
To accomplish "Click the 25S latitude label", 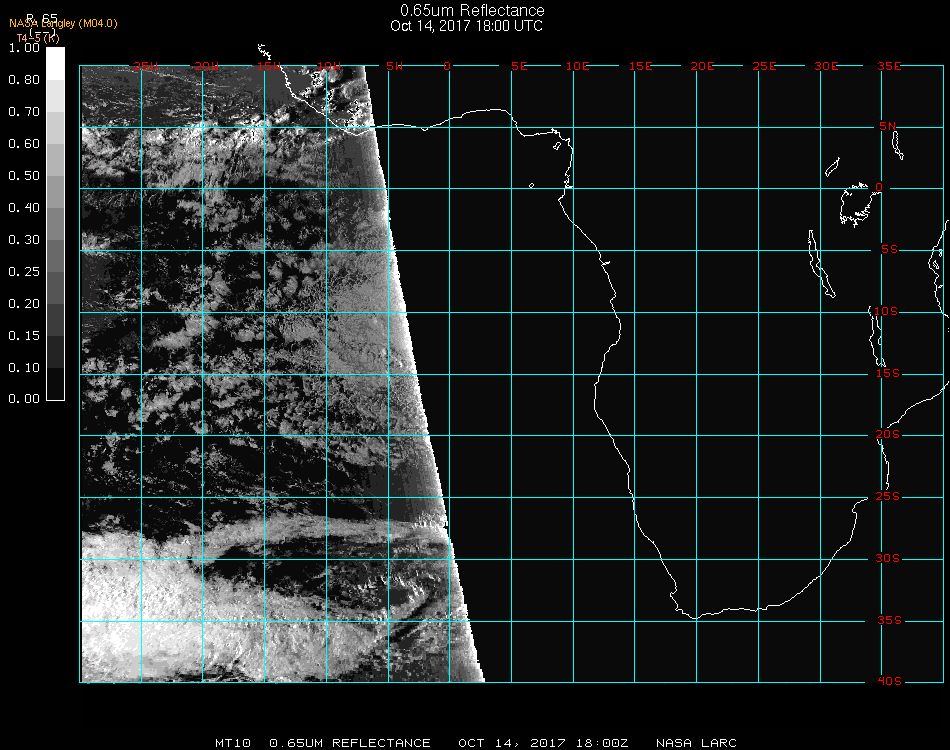I will coord(888,497).
